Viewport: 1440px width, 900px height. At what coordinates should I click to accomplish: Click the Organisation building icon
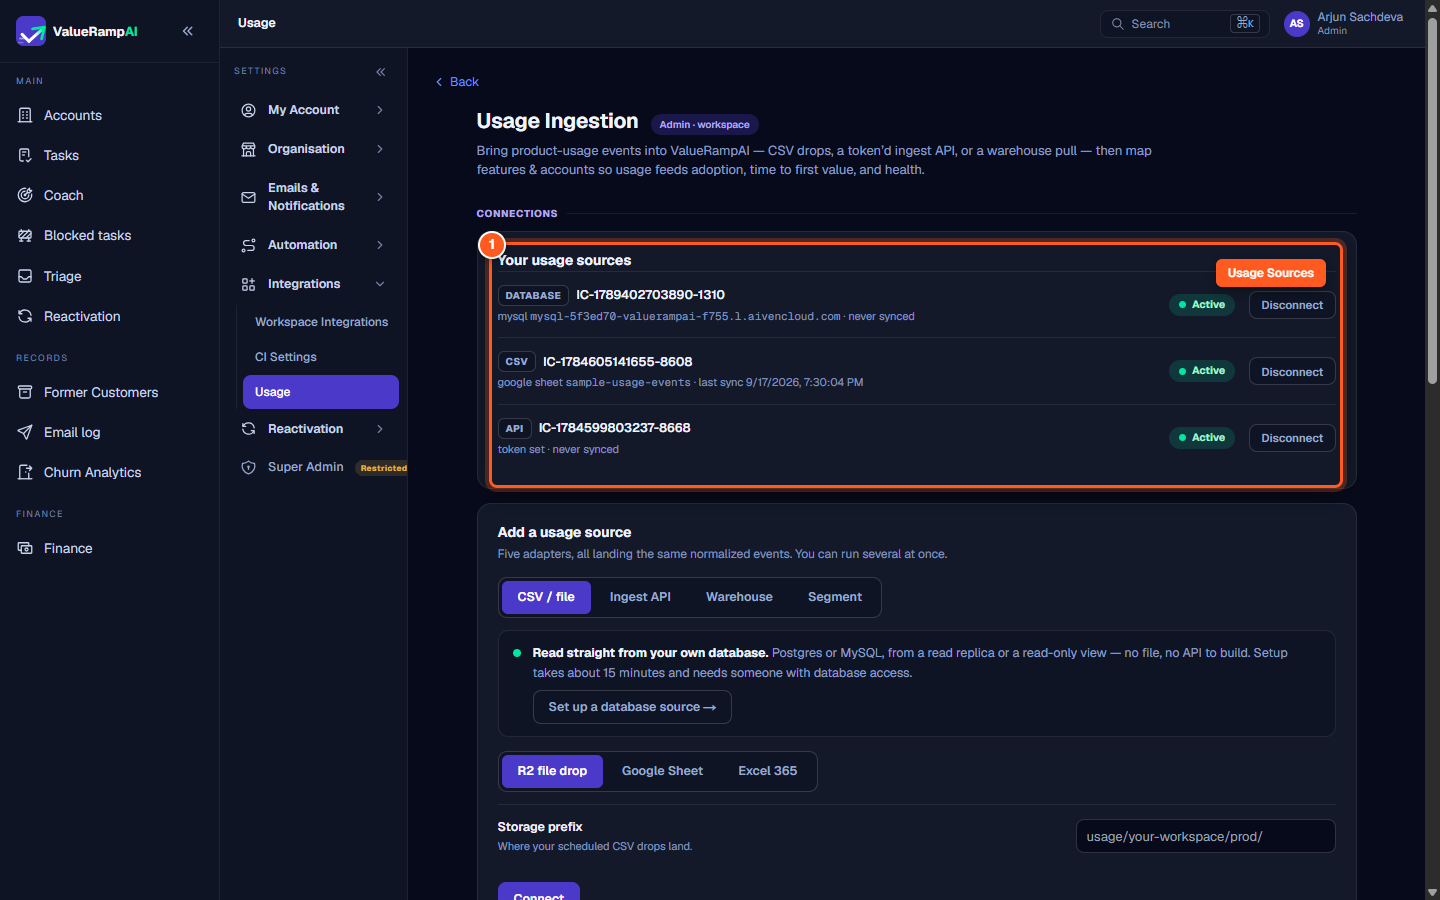pyautogui.click(x=248, y=149)
